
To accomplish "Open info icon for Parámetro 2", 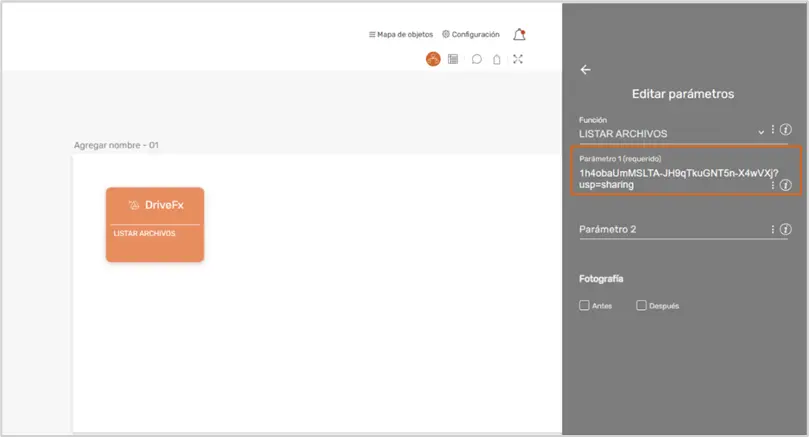I will pyautogui.click(x=785, y=230).
